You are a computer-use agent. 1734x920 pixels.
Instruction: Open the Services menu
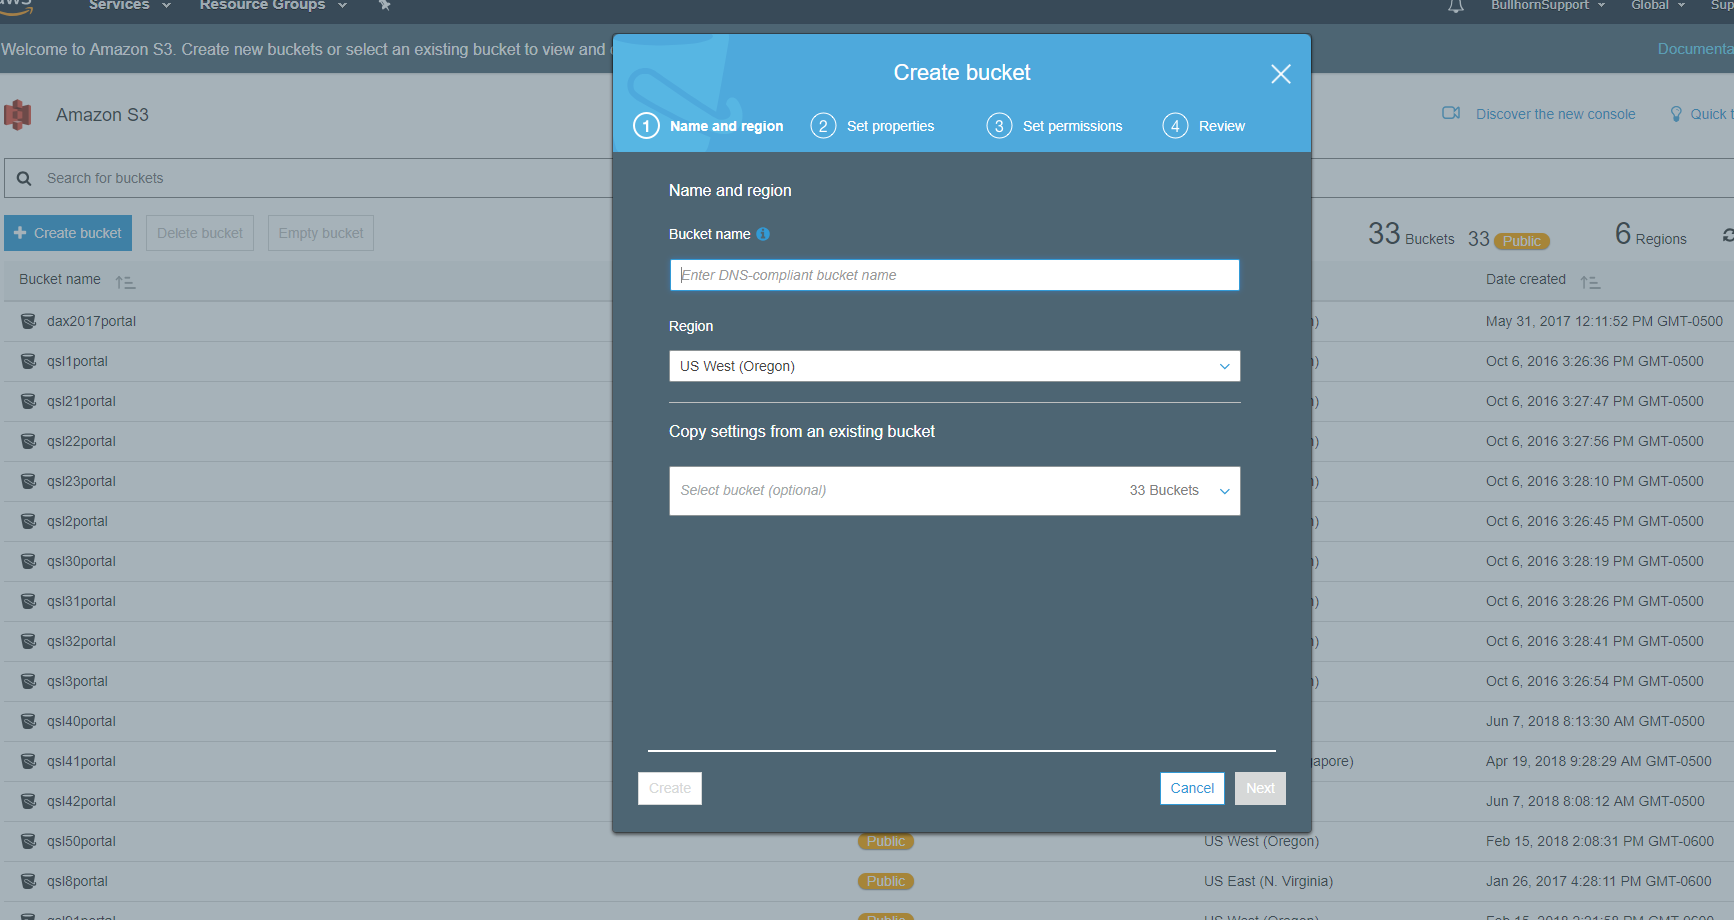(x=129, y=5)
